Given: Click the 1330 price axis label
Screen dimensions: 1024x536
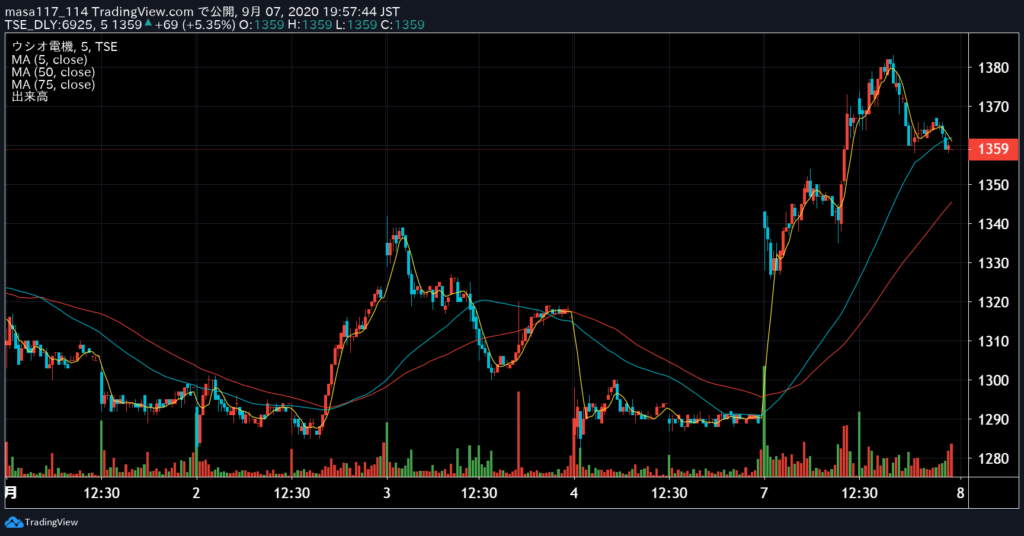Looking at the screenshot, I should 993,263.
